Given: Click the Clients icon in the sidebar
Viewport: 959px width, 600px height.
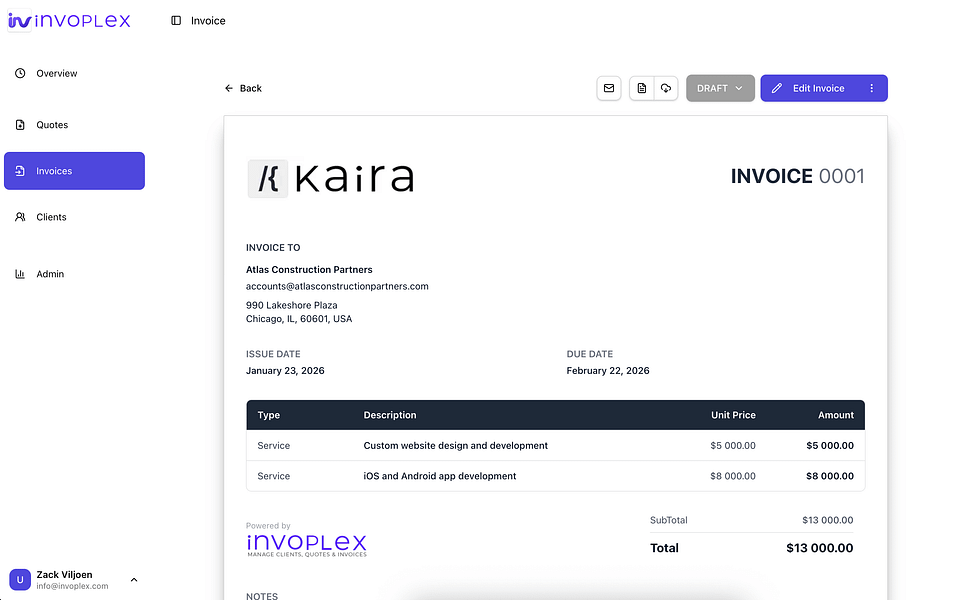Looking at the screenshot, I should coord(21,217).
